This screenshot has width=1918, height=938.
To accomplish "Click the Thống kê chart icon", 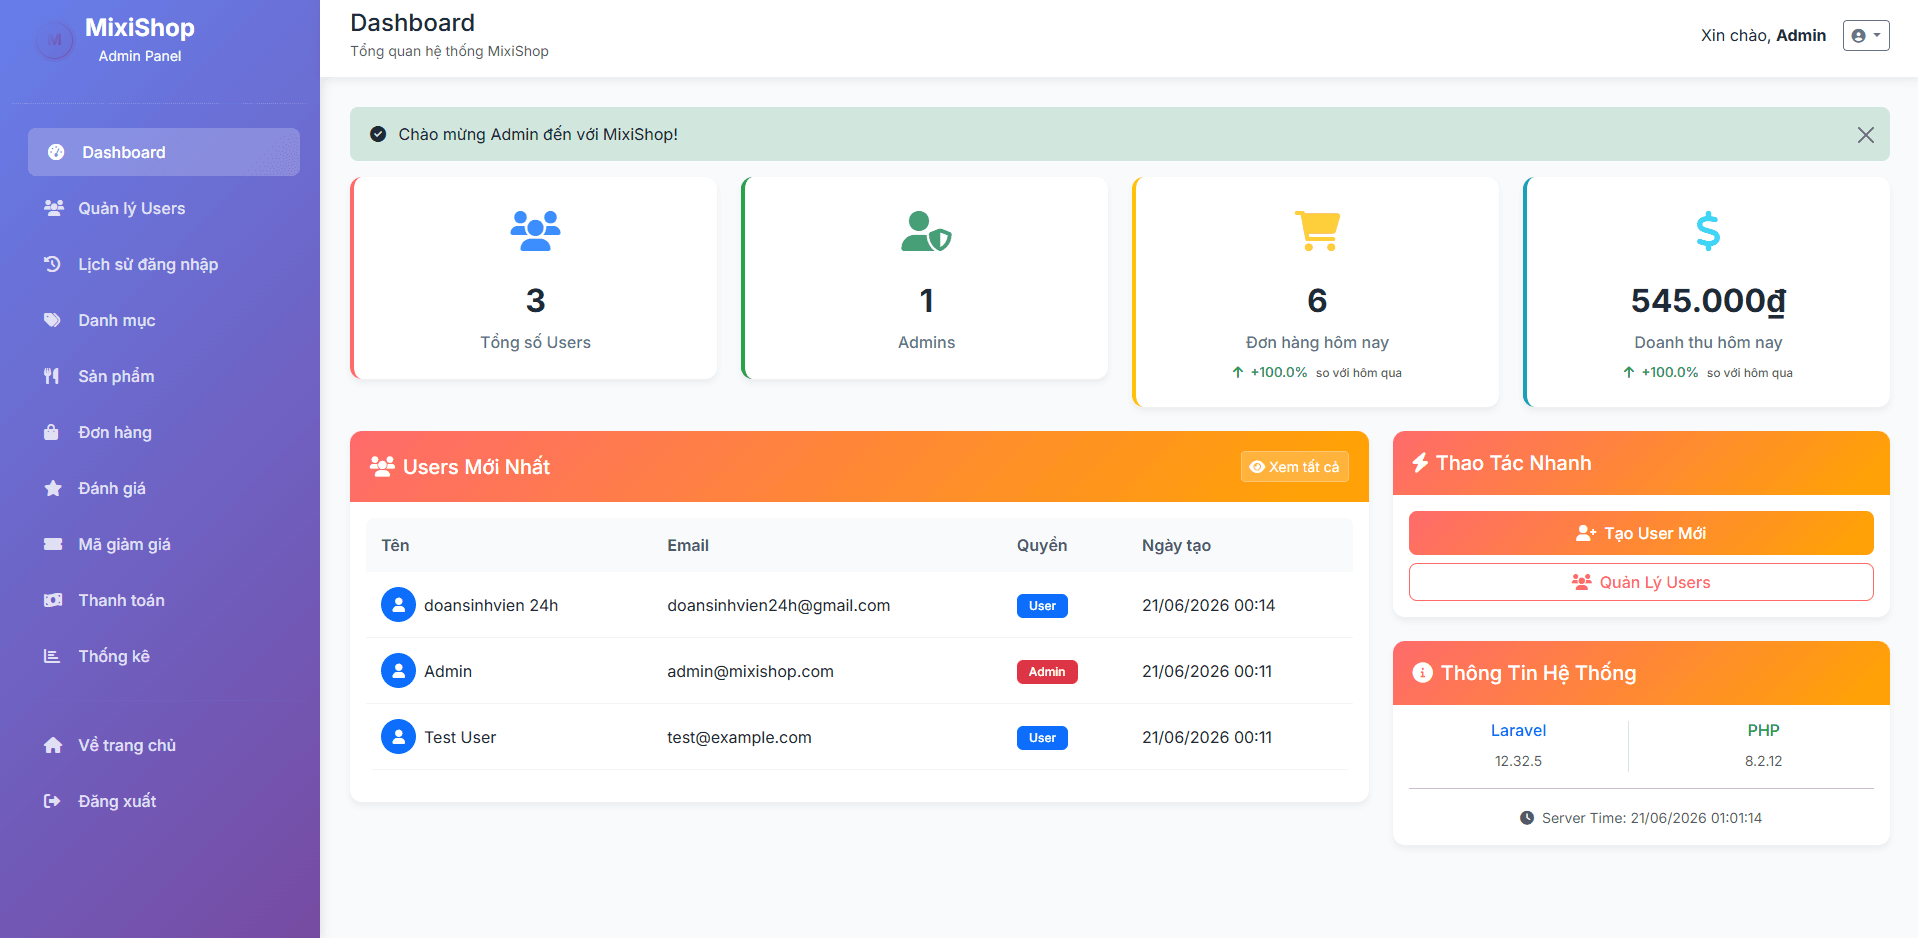I will [52, 656].
